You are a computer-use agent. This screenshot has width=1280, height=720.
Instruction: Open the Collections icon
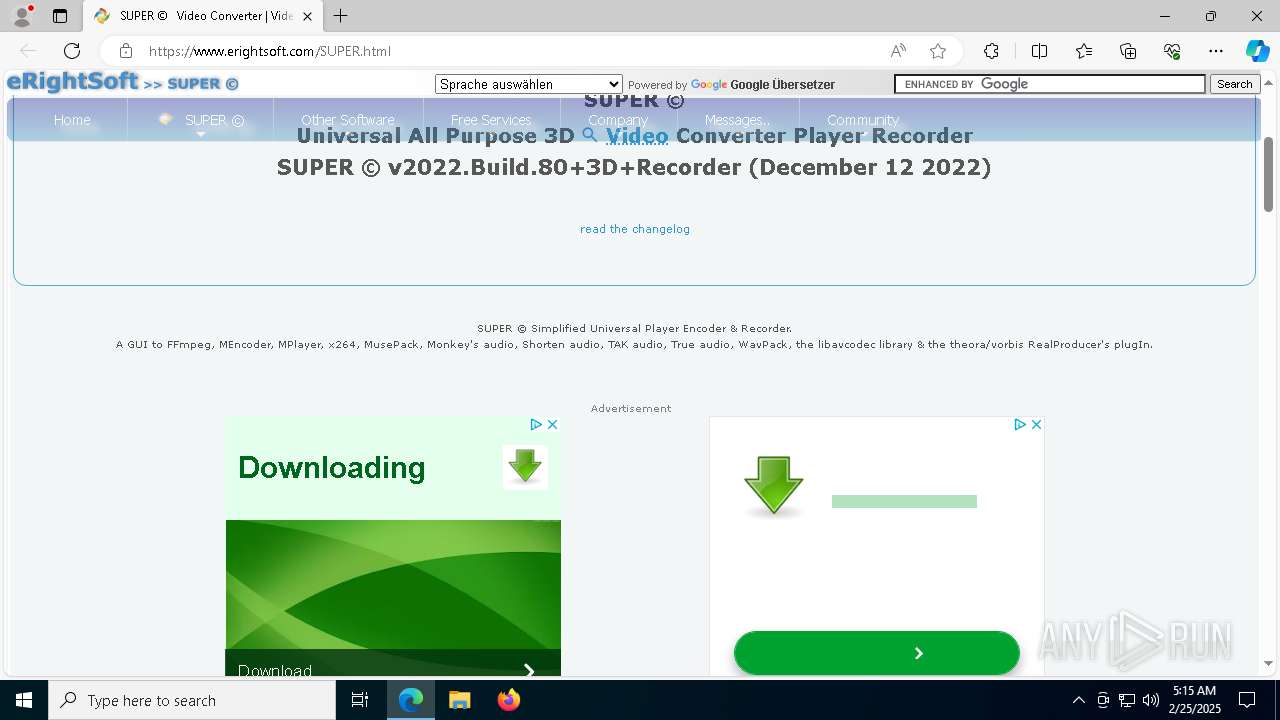[x=1128, y=51]
